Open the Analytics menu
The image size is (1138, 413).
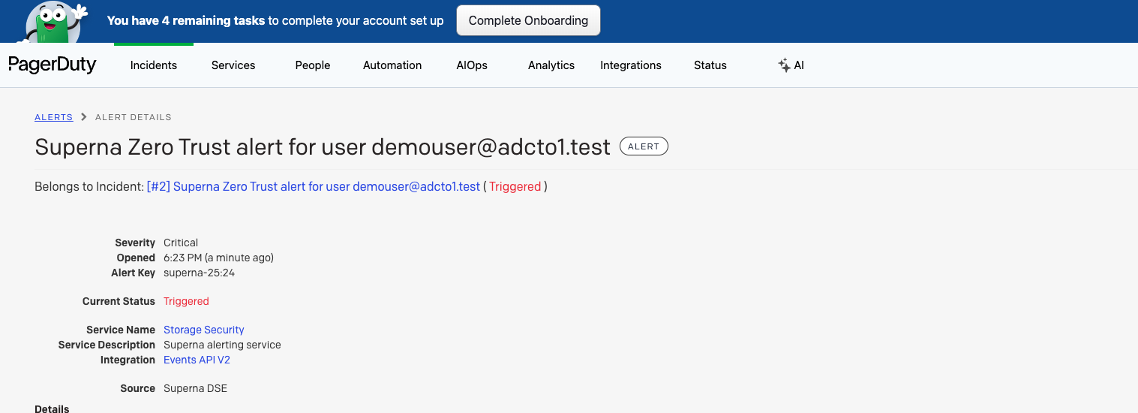coord(551,65)
